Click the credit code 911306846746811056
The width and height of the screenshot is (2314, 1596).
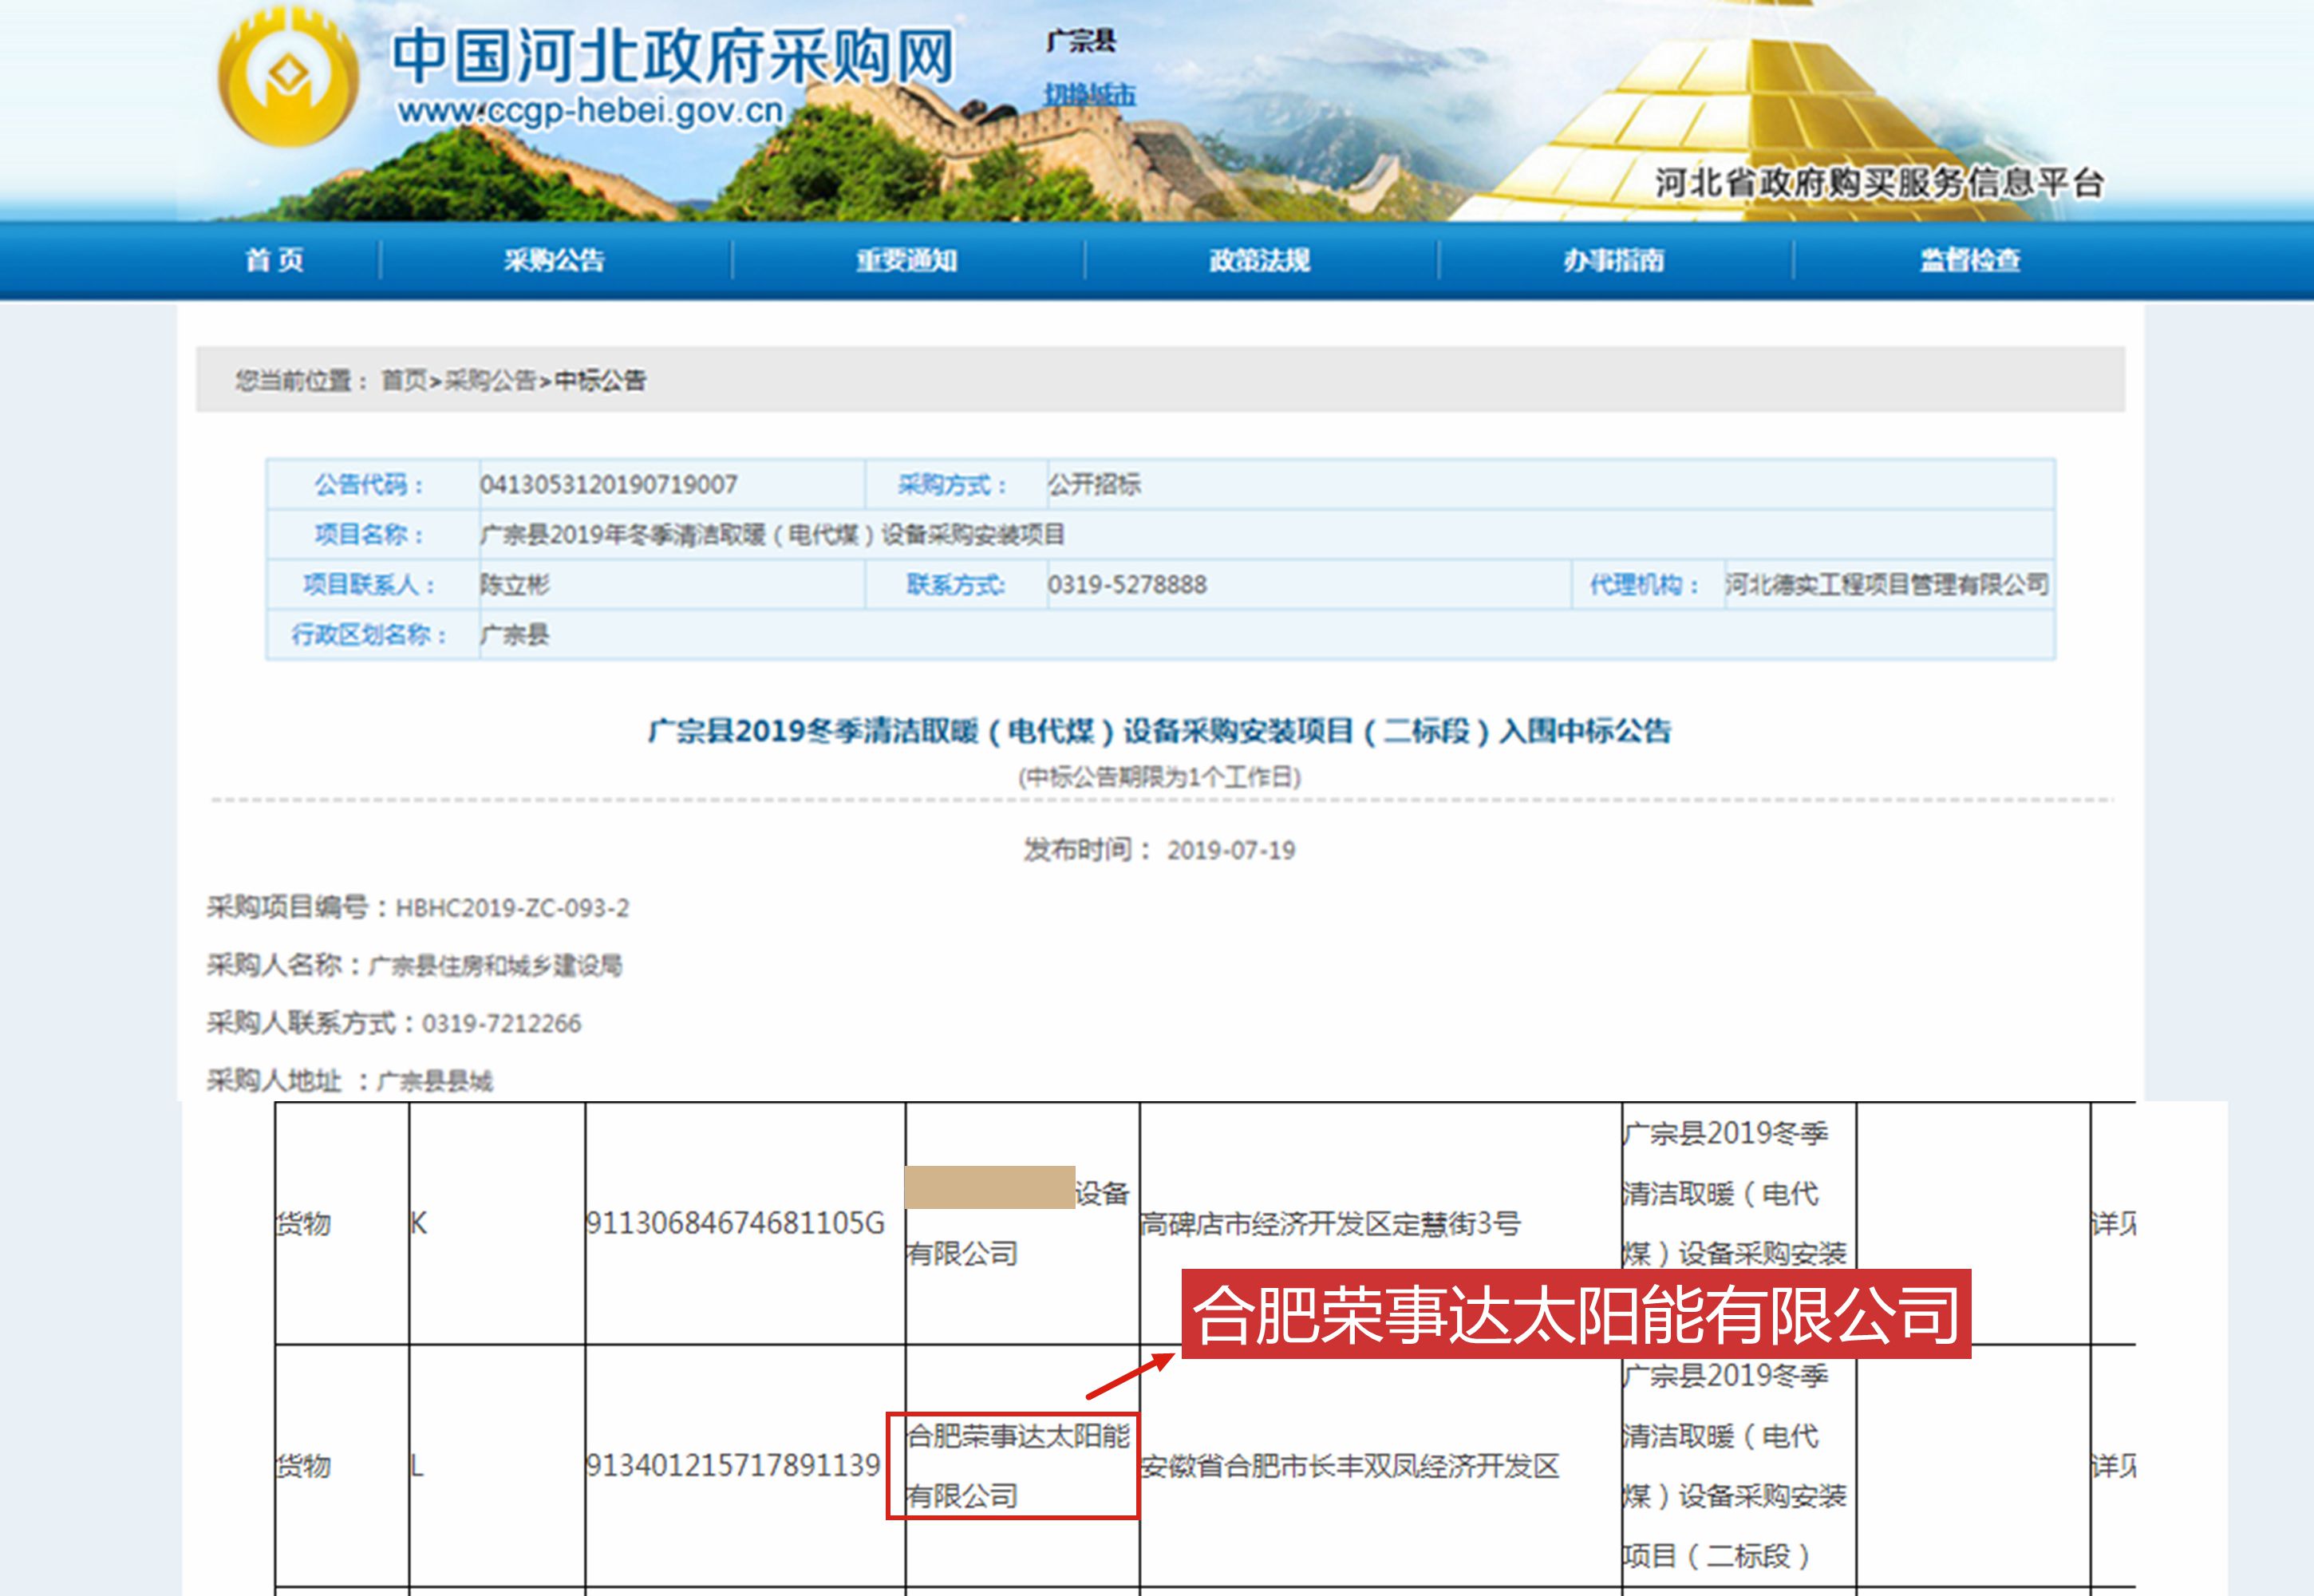[735, 1223]
